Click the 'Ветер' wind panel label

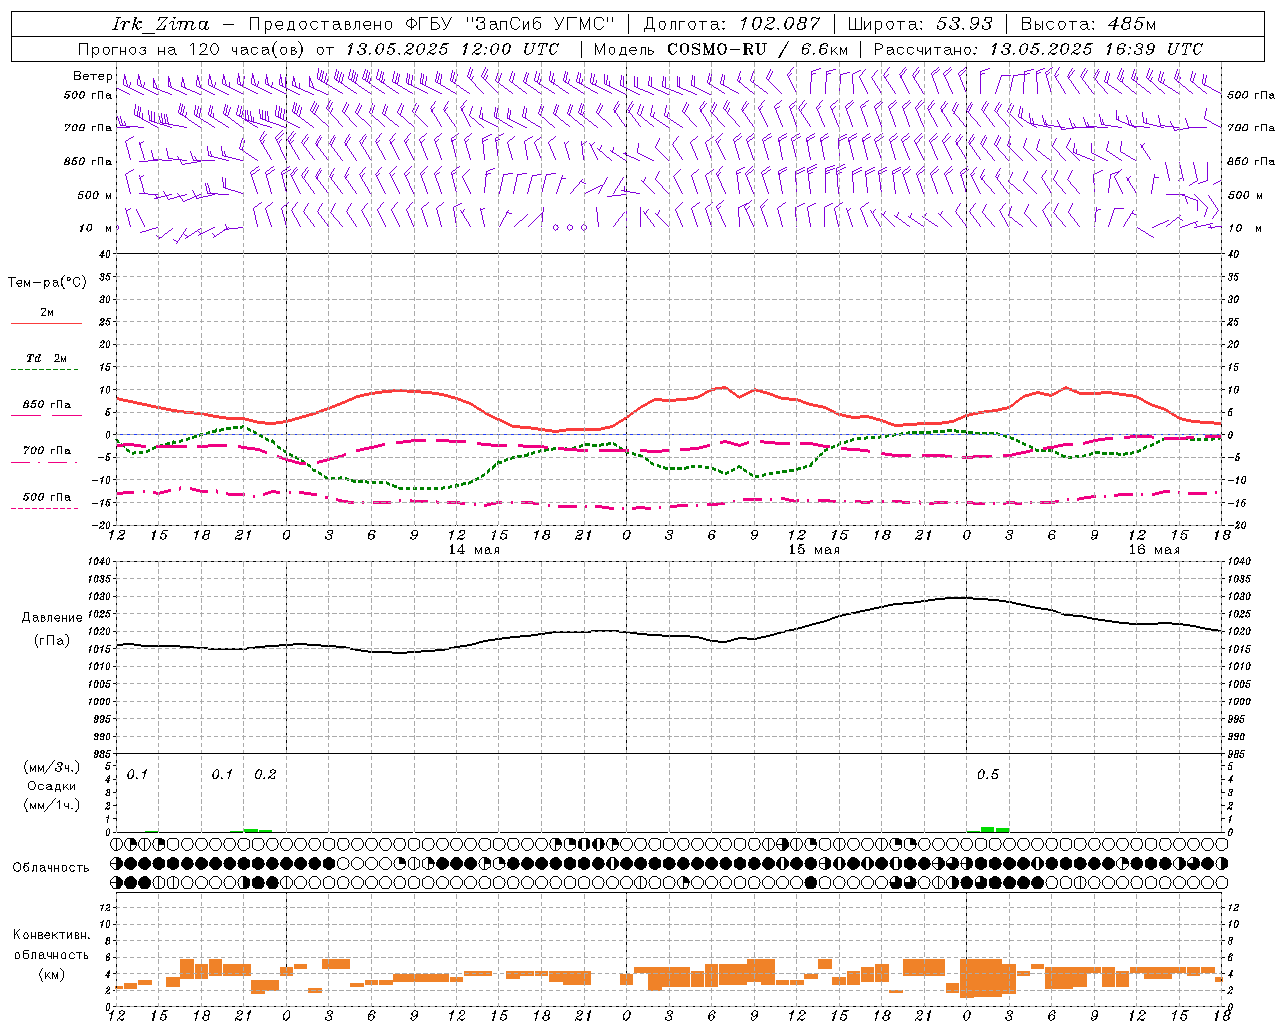point(92,76)
